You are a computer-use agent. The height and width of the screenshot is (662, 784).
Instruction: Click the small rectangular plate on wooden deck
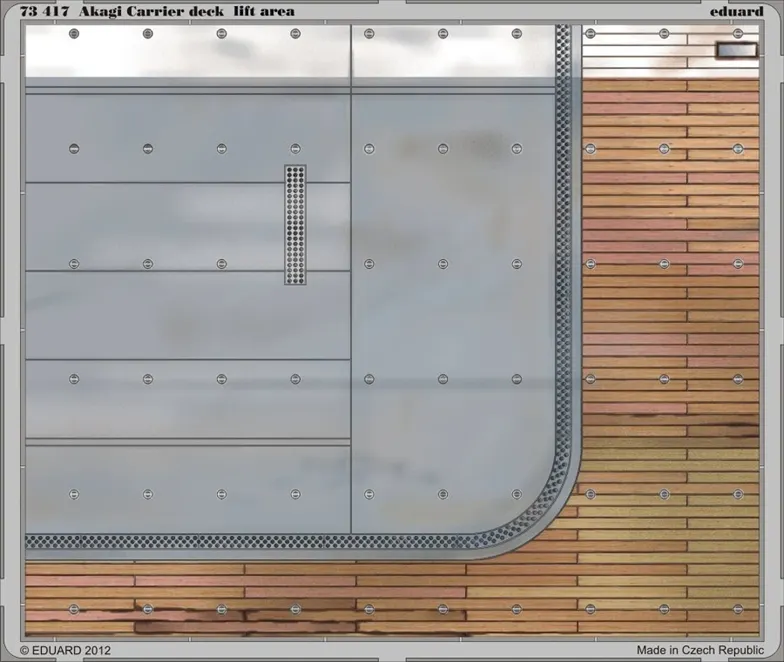pyautogui.click(x=736, y=50)
